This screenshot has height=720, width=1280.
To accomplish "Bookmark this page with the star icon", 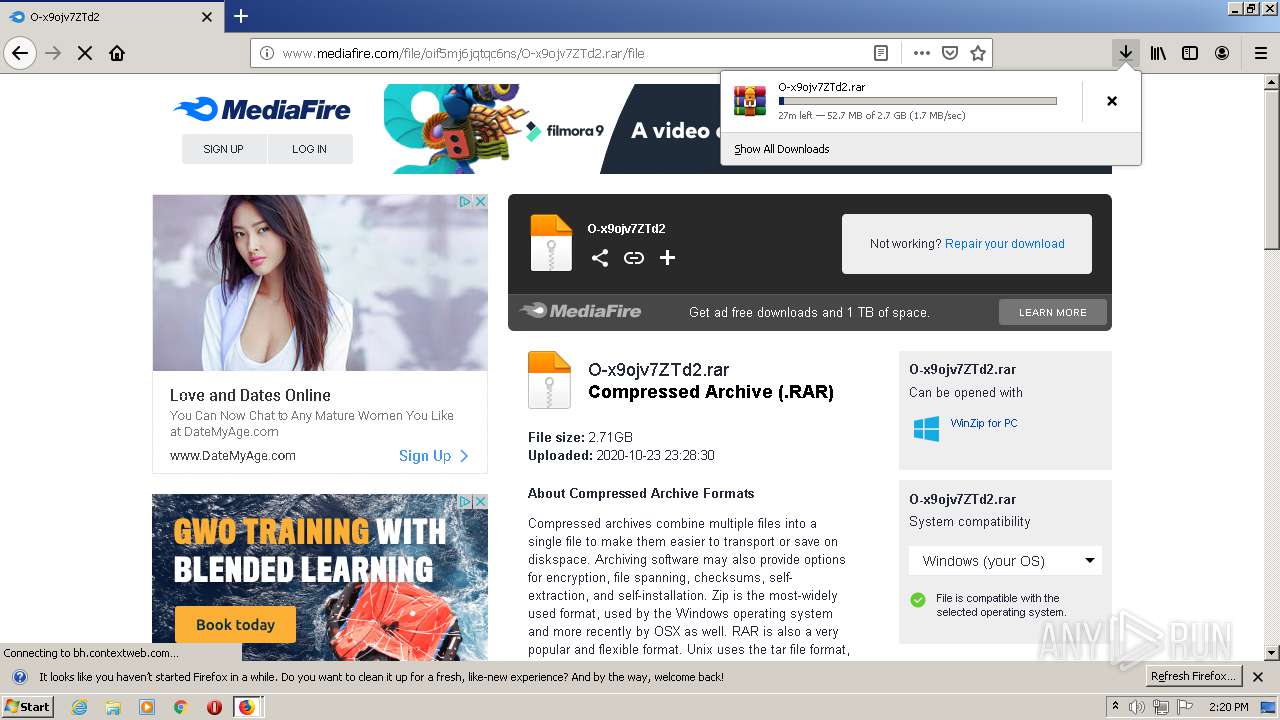I will [x=978, y=53].
